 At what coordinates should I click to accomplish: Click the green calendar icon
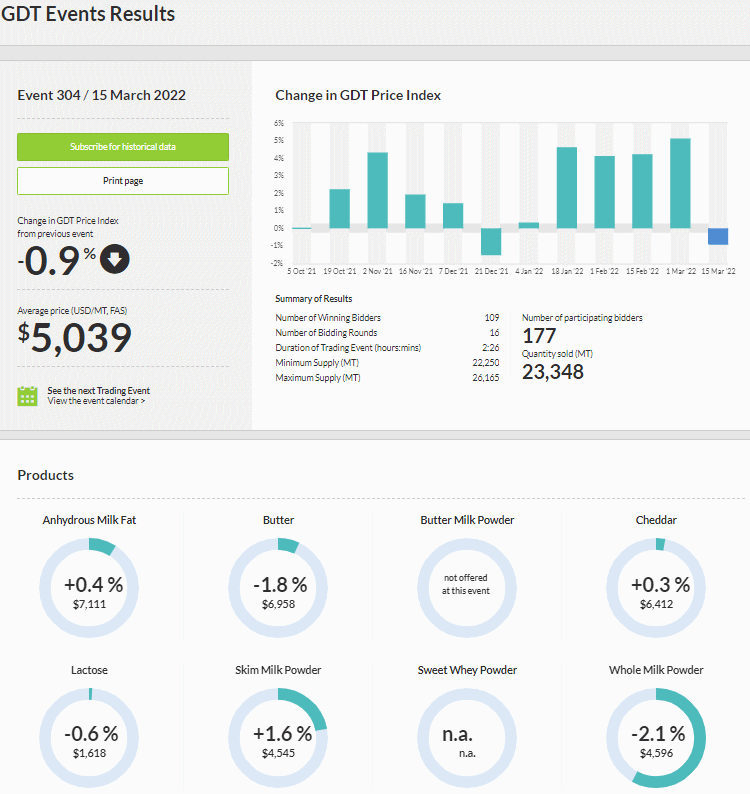point(27,396)
